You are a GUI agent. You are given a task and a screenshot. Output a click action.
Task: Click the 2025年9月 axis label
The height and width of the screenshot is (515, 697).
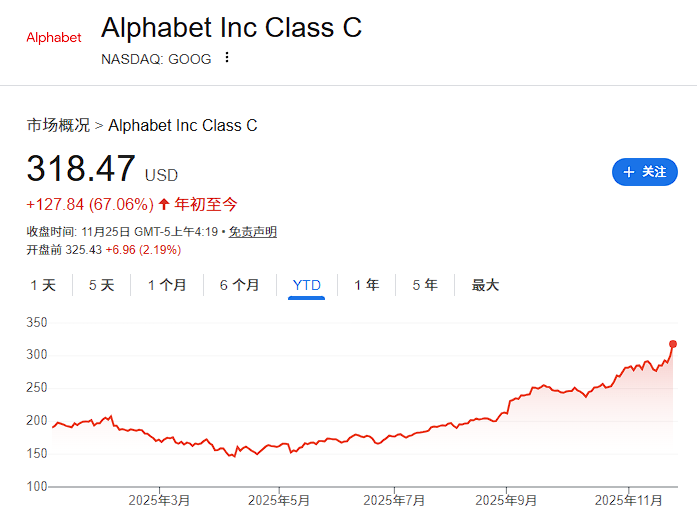point(508,499)
